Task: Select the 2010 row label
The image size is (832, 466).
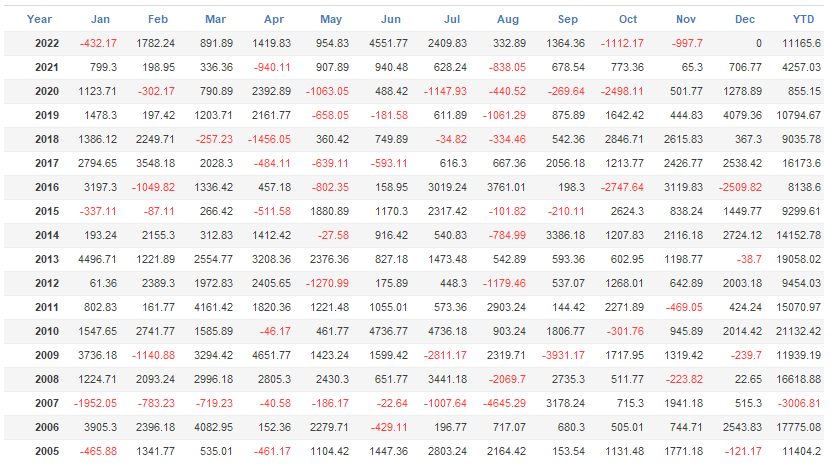Action: 46,331
